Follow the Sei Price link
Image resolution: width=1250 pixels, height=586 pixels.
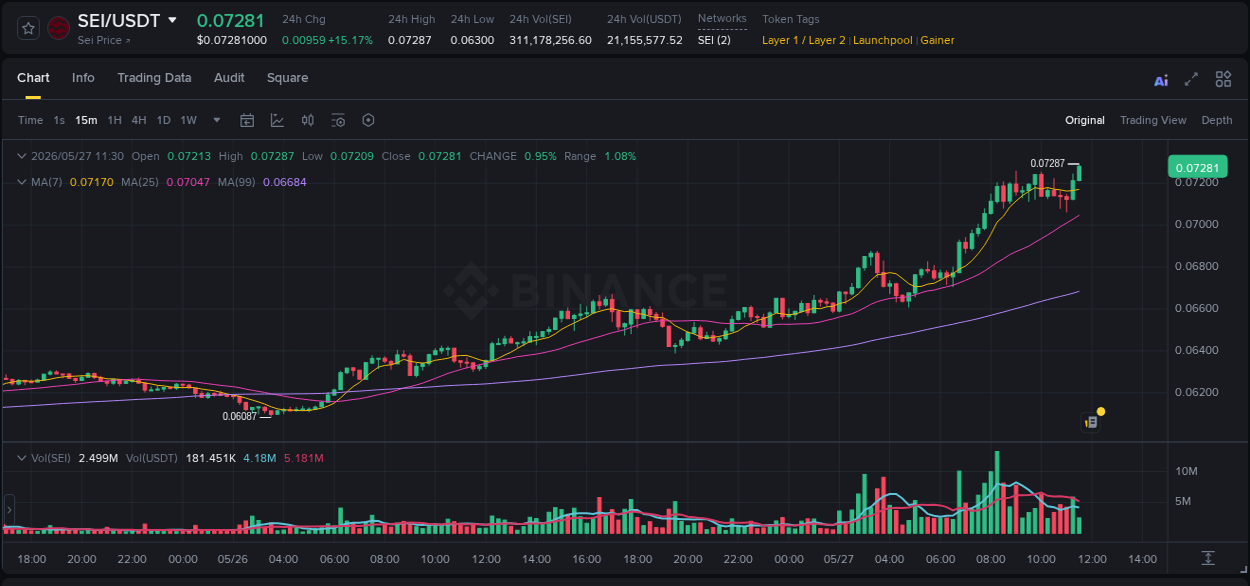tap(104, 40)
